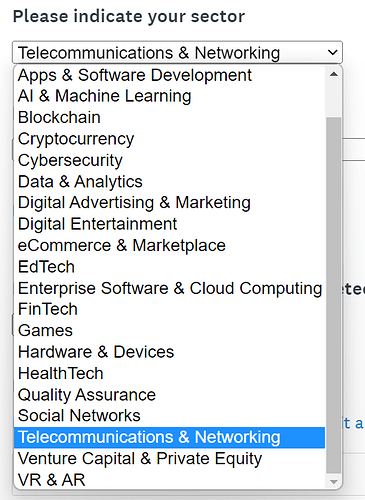Pick Cryptocurrency in the sector list
Image resolution: width=365 pixels, height=500 pixels.
169,139
